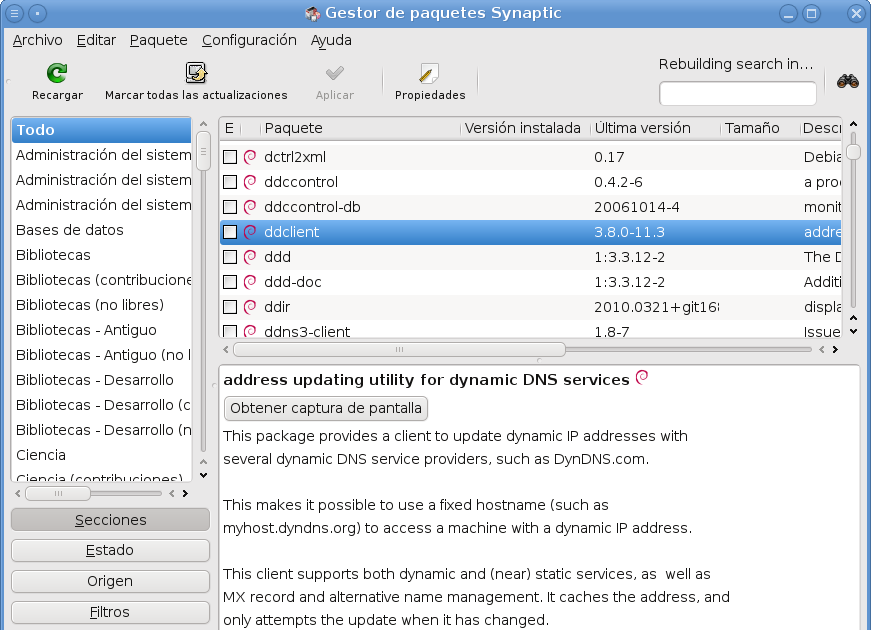
Task: Click bottom down arrow of package list scrollbar
Action: [x=853, y=332]
